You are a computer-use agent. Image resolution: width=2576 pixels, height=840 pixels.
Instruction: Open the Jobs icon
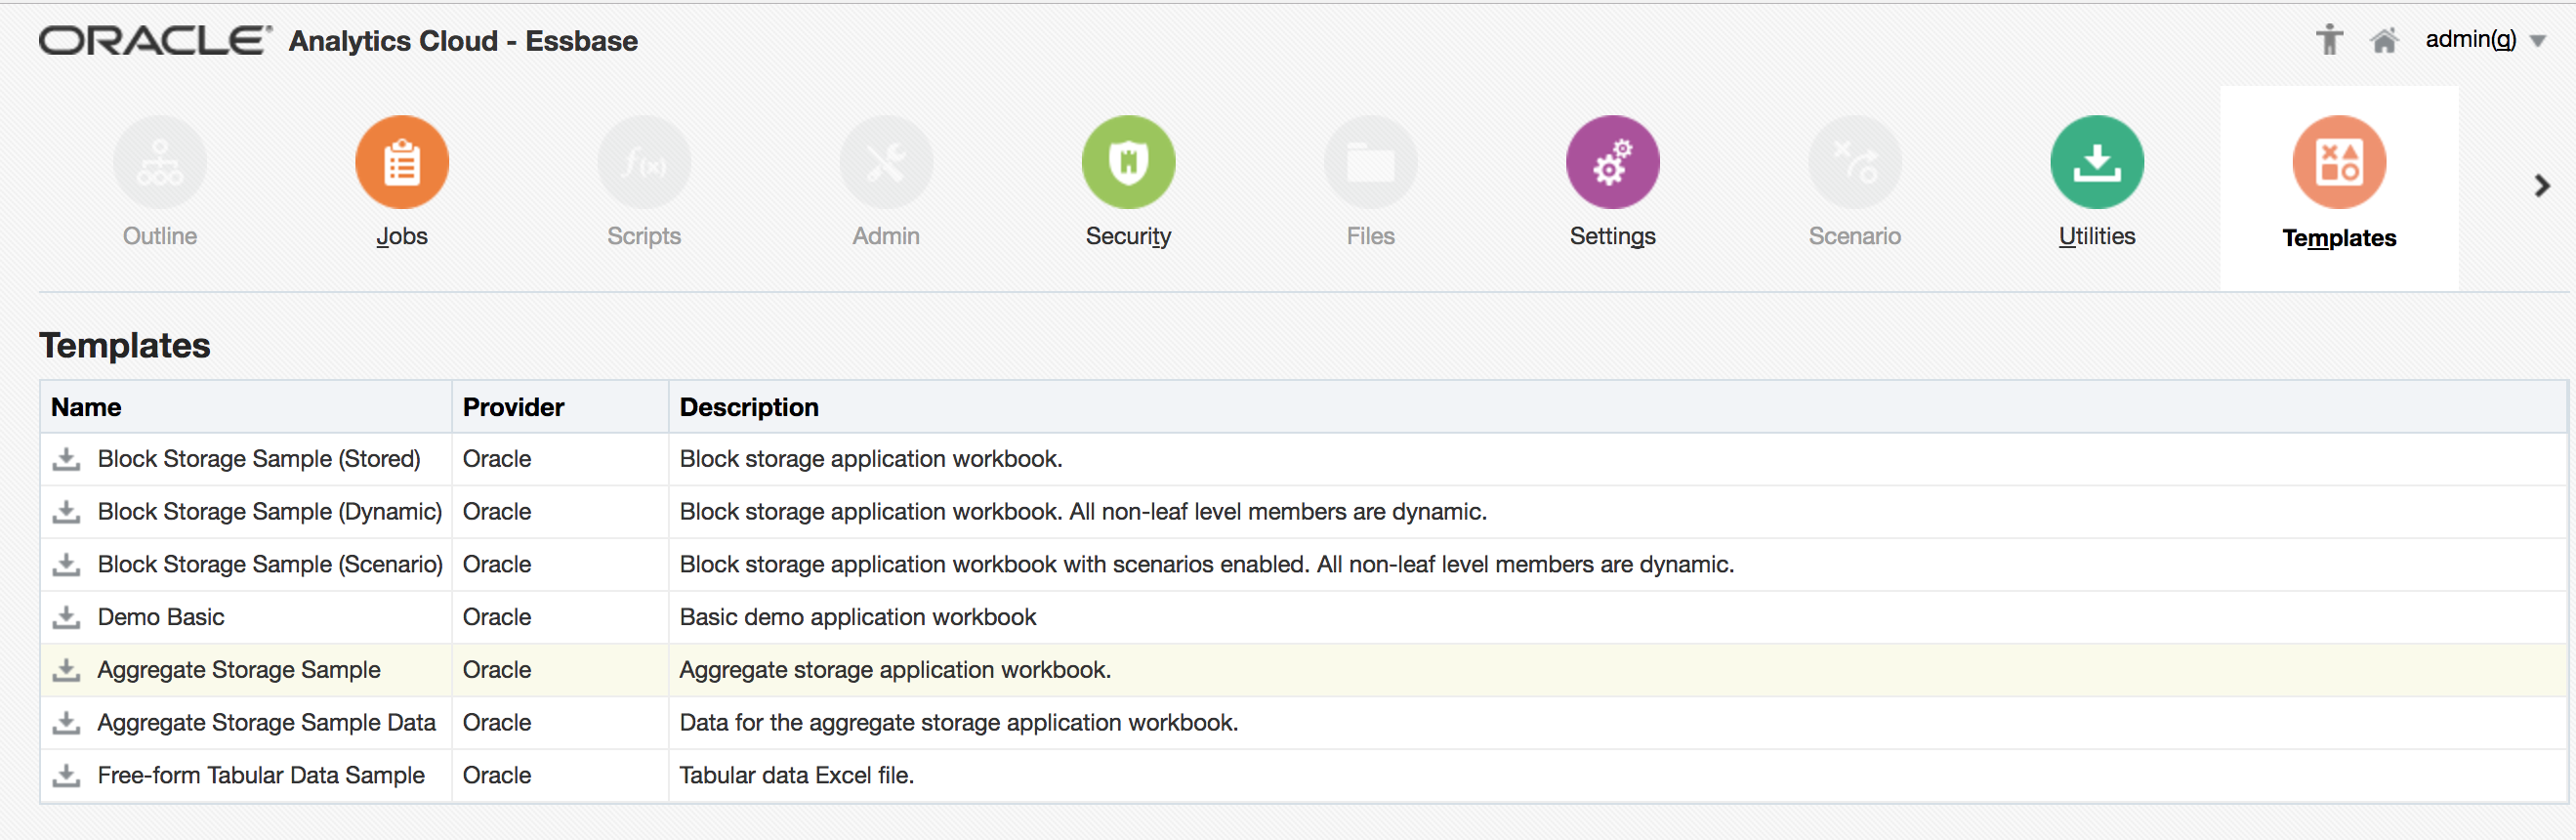[x=402, y=162]
